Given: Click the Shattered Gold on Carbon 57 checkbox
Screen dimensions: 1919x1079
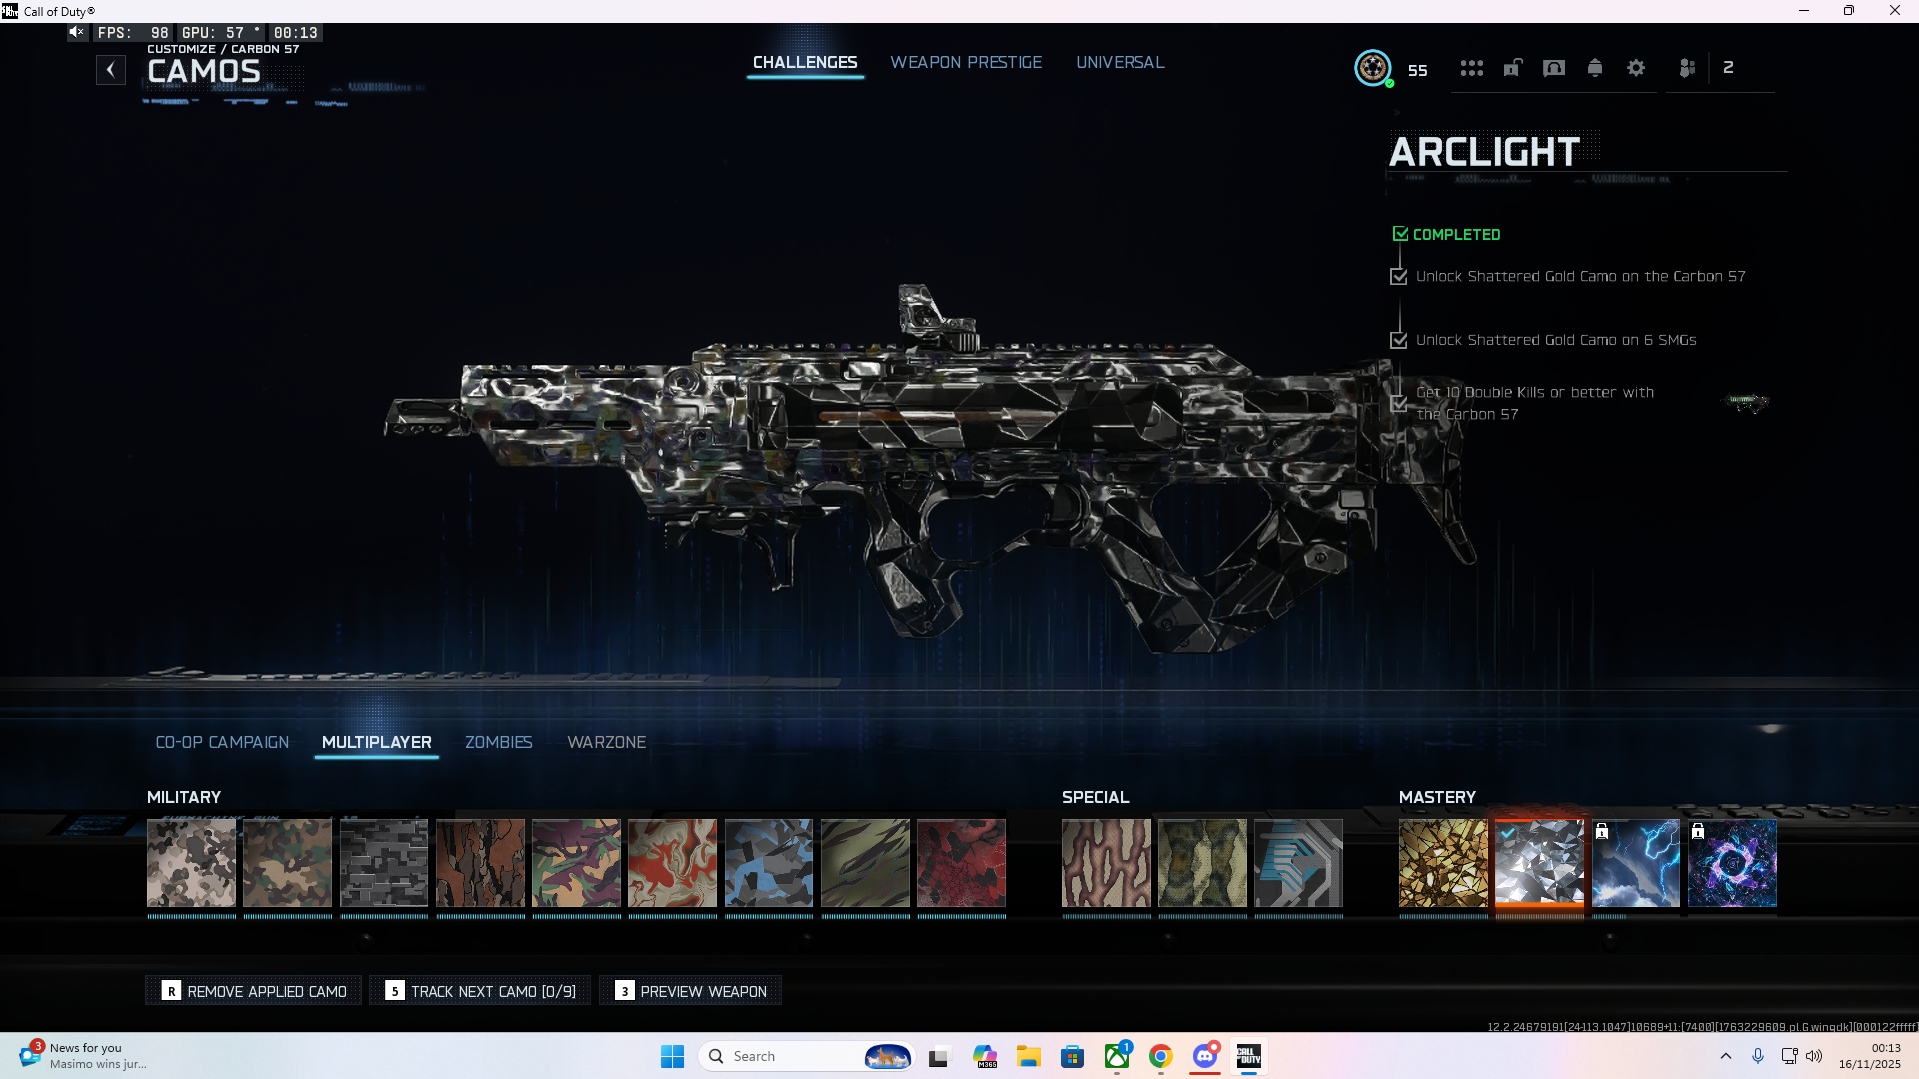Looking at the screenshot, I should point(1399,276).
